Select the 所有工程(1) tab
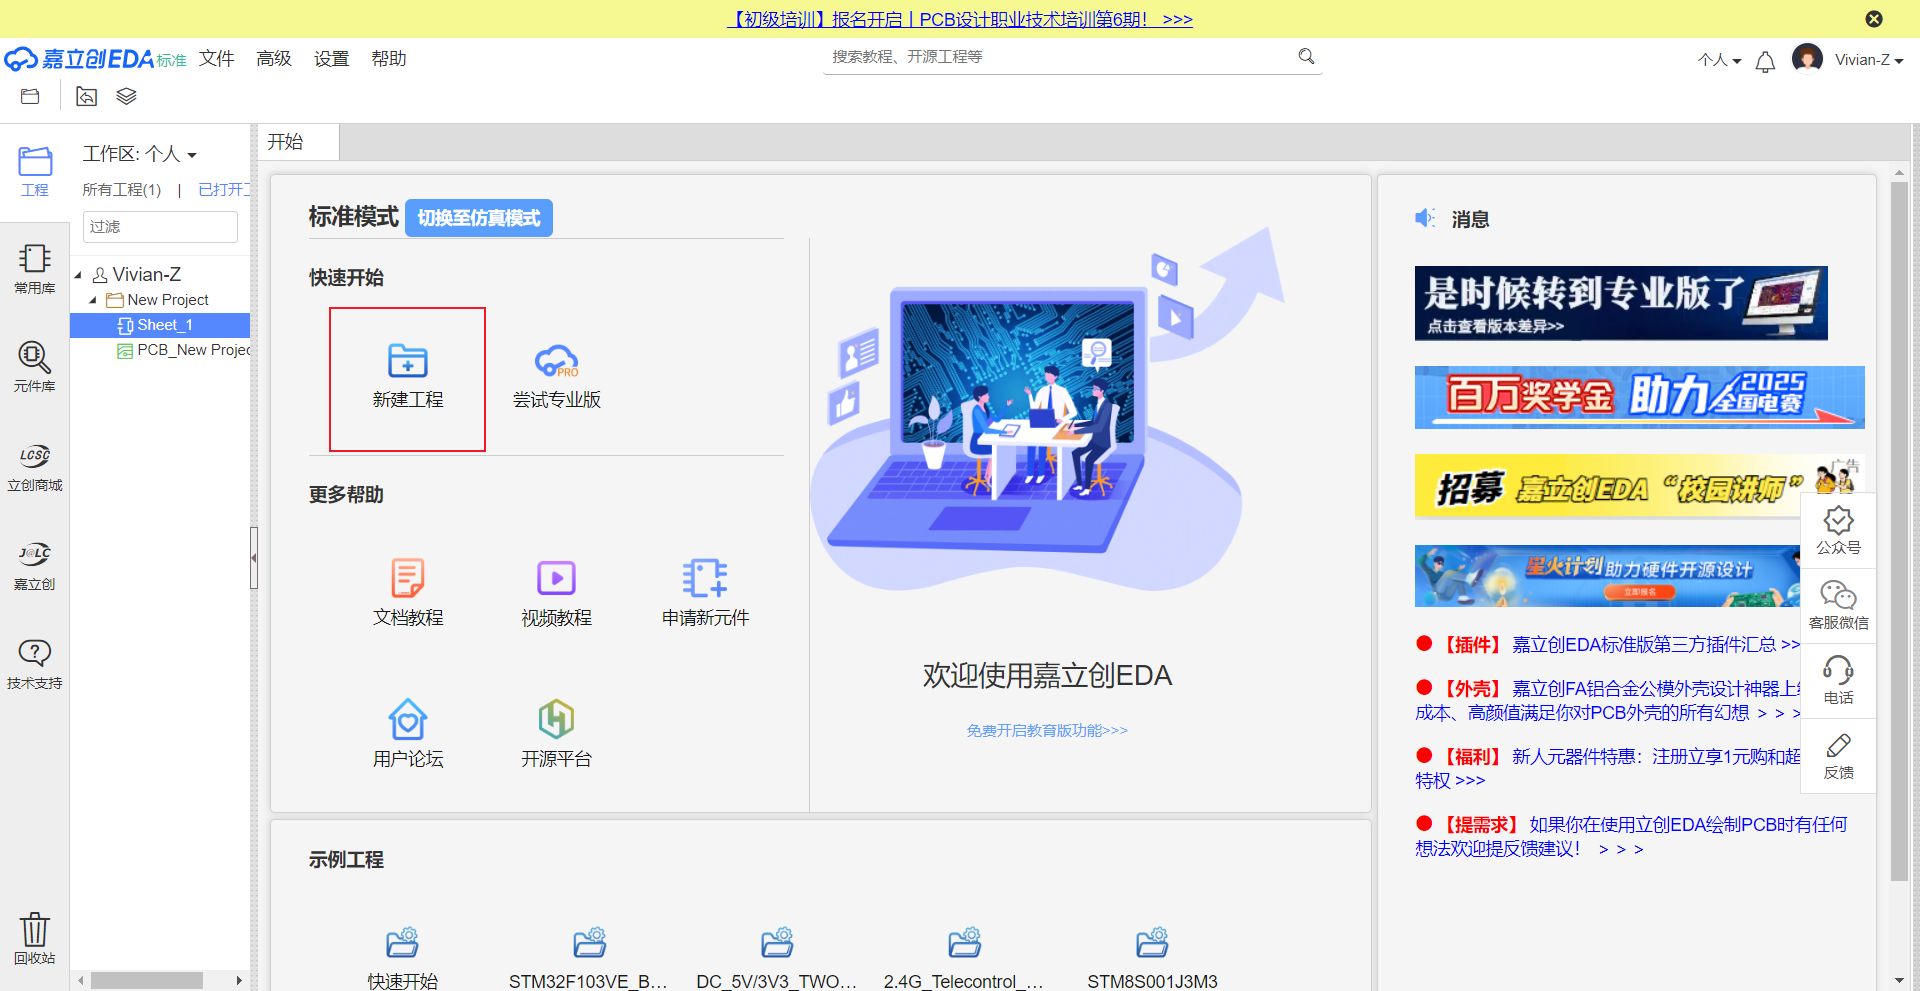This screenshot has width=1920, height=991. (x=122, y=190)
